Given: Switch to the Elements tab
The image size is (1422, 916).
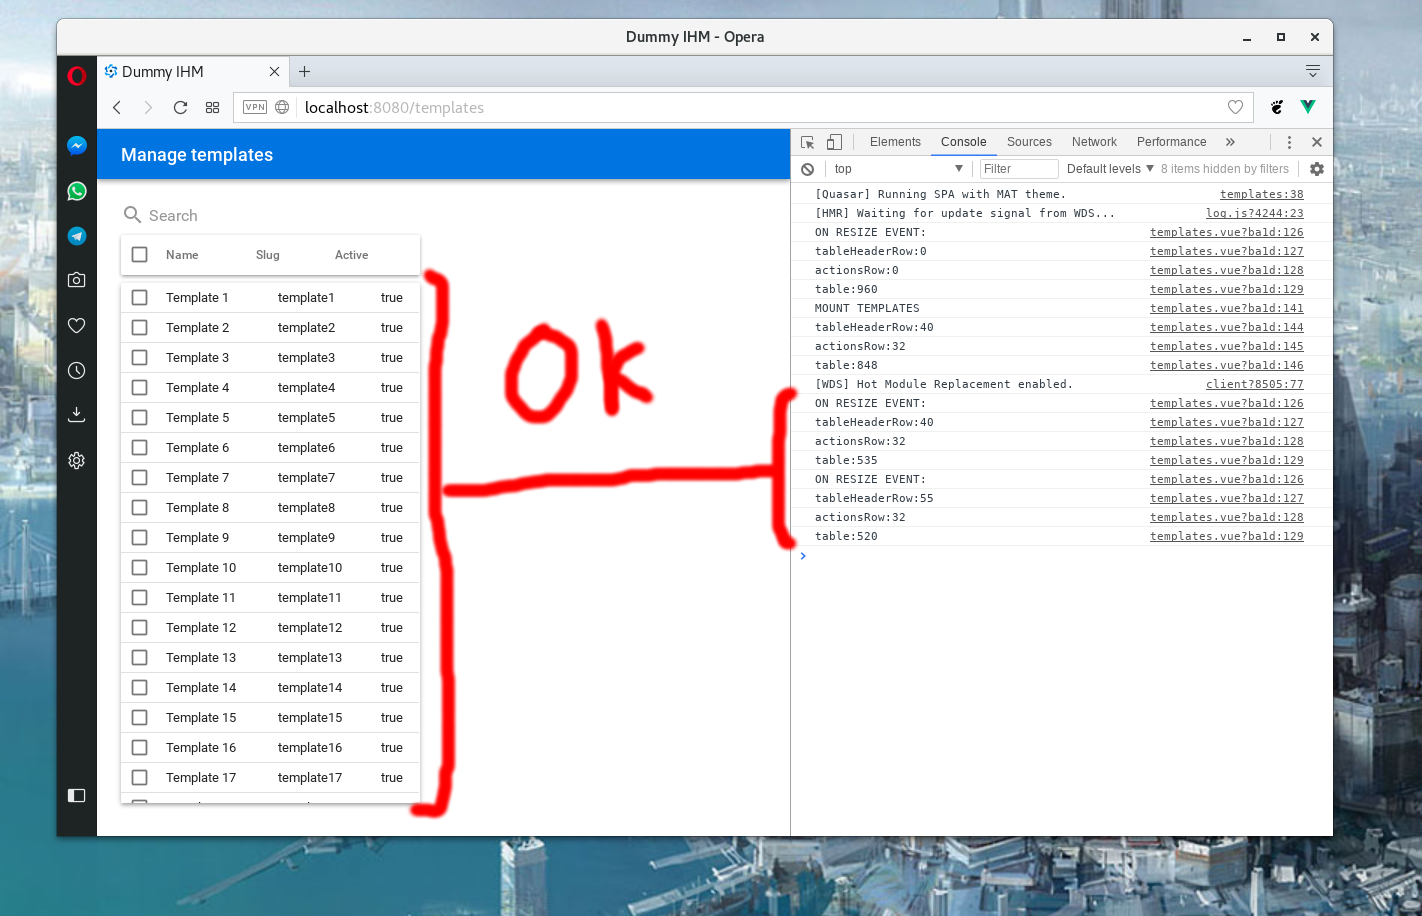Looking at the screenshot, I should point(895,142).
